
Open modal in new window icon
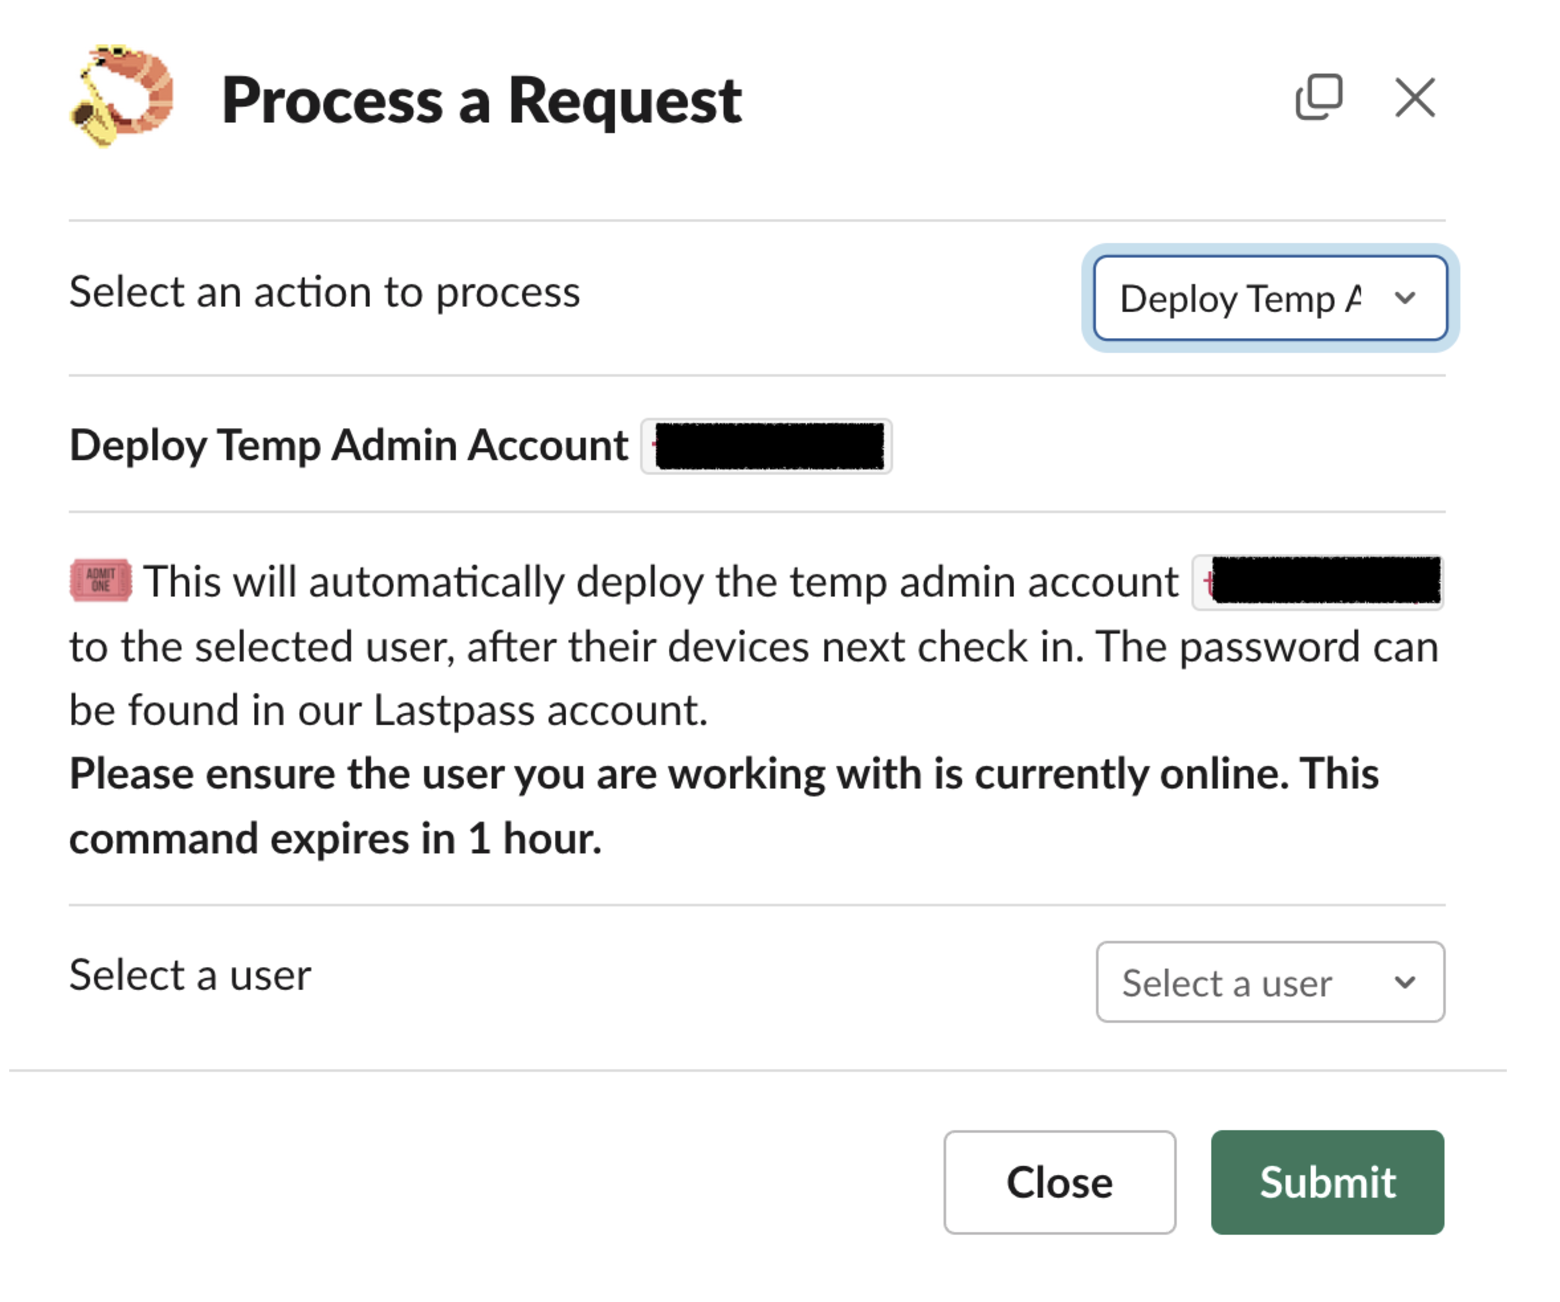[1318, 98]
